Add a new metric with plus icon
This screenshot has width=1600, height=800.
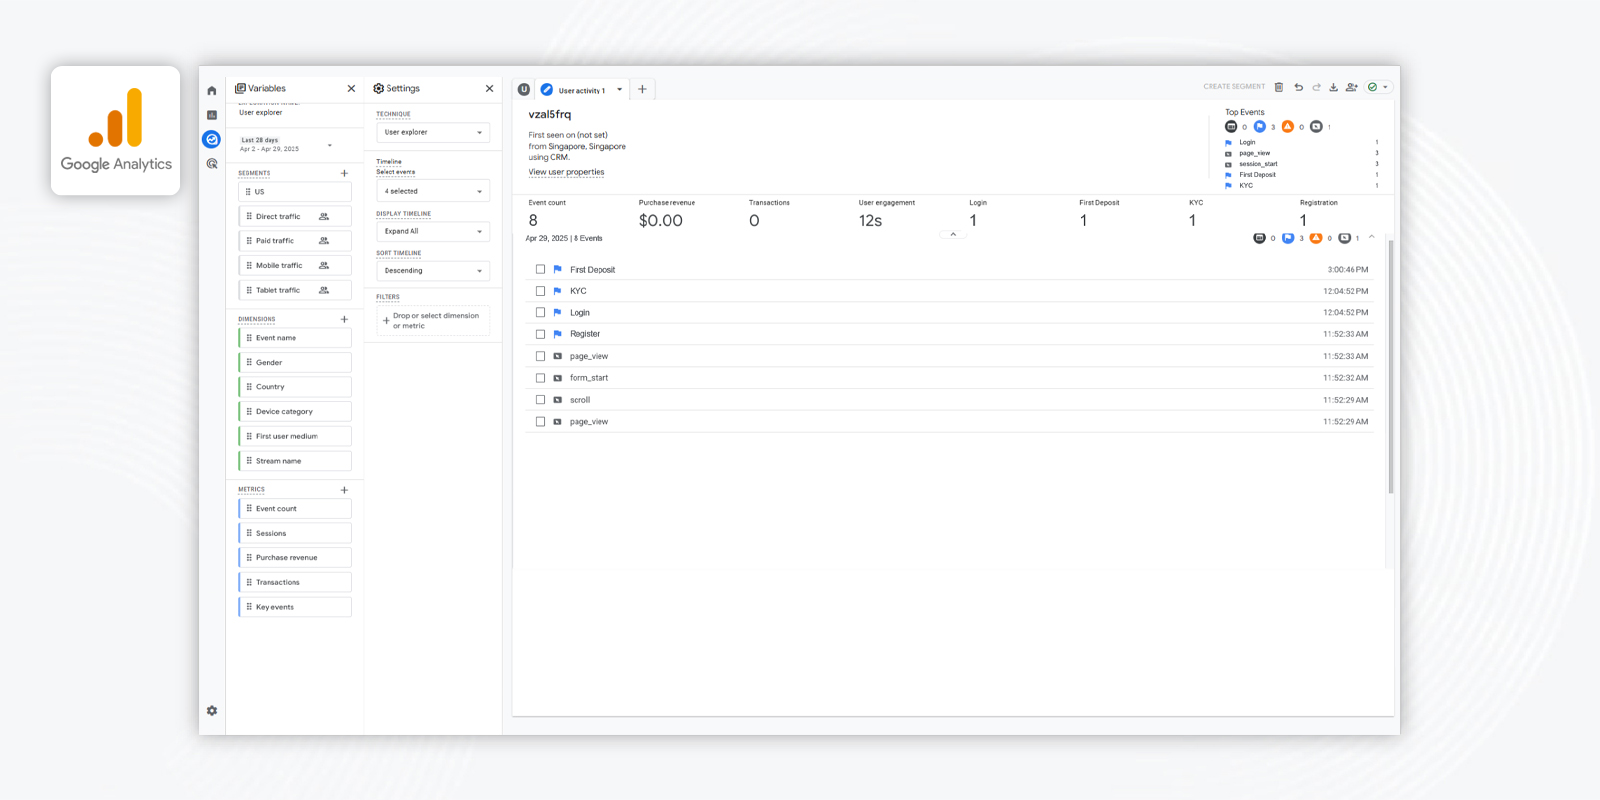[344, 490]
